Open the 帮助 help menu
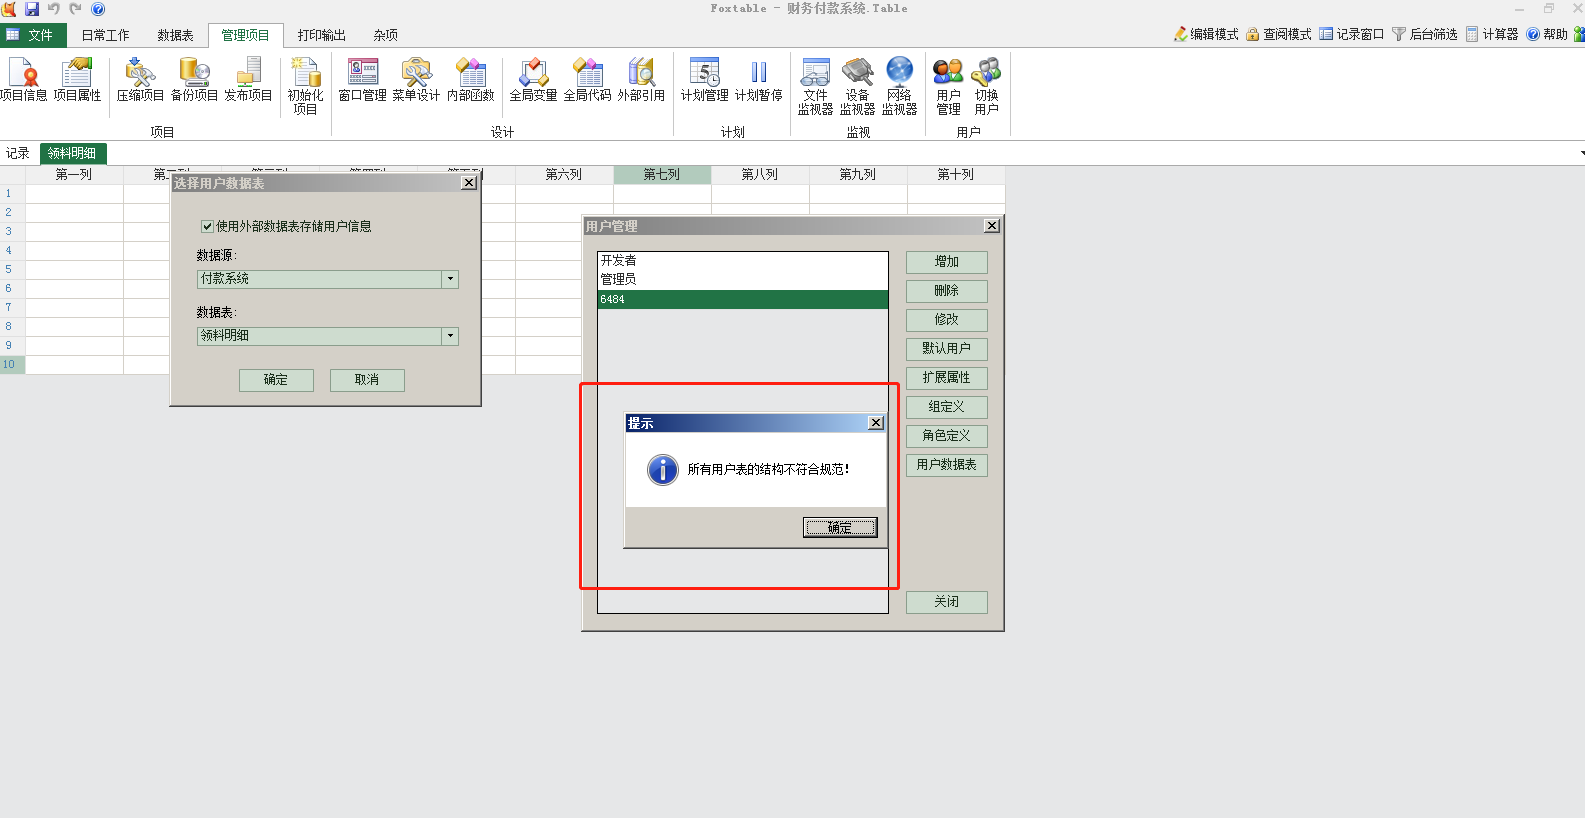 1547,34
